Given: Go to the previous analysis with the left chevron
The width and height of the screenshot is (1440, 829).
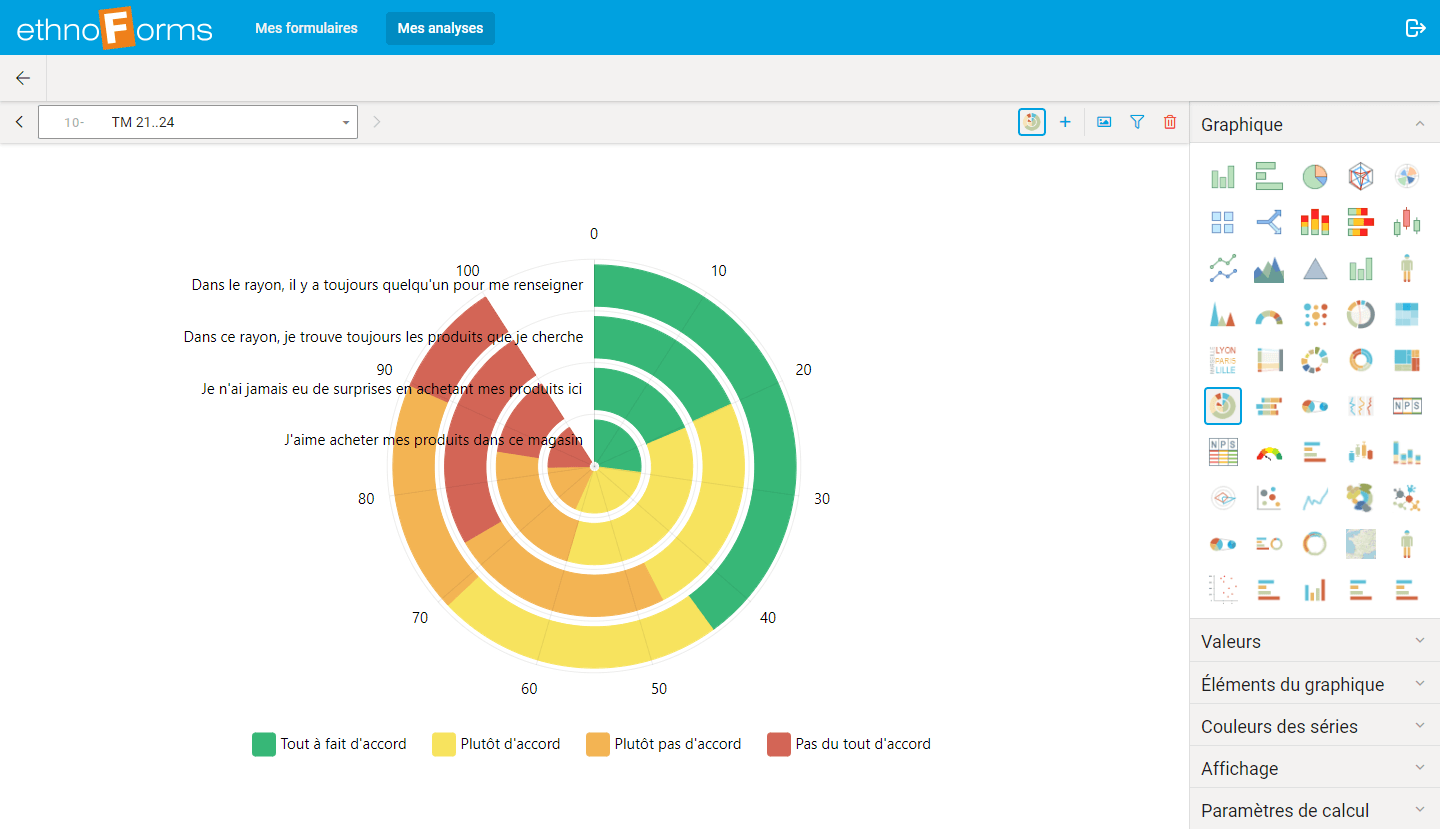Looking at the screenshot, I should pos(19,122).
